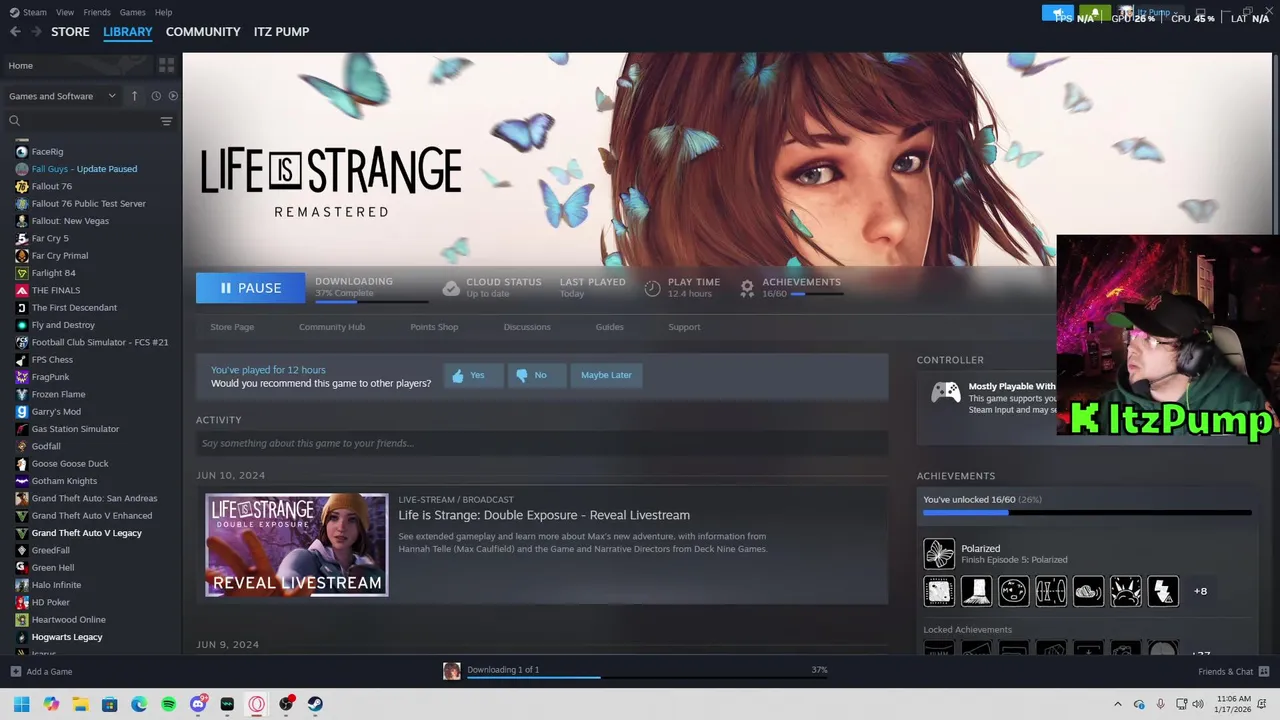The image size is (1280, 720).
Task: Sort library with the up-arrow icon
Action: coord(134,96)
